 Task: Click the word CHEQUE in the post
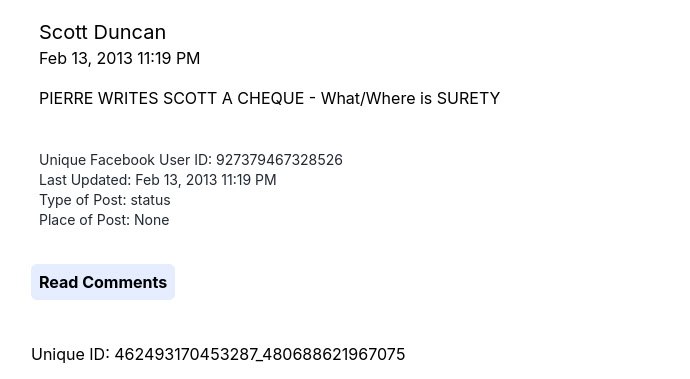[271, 98]
